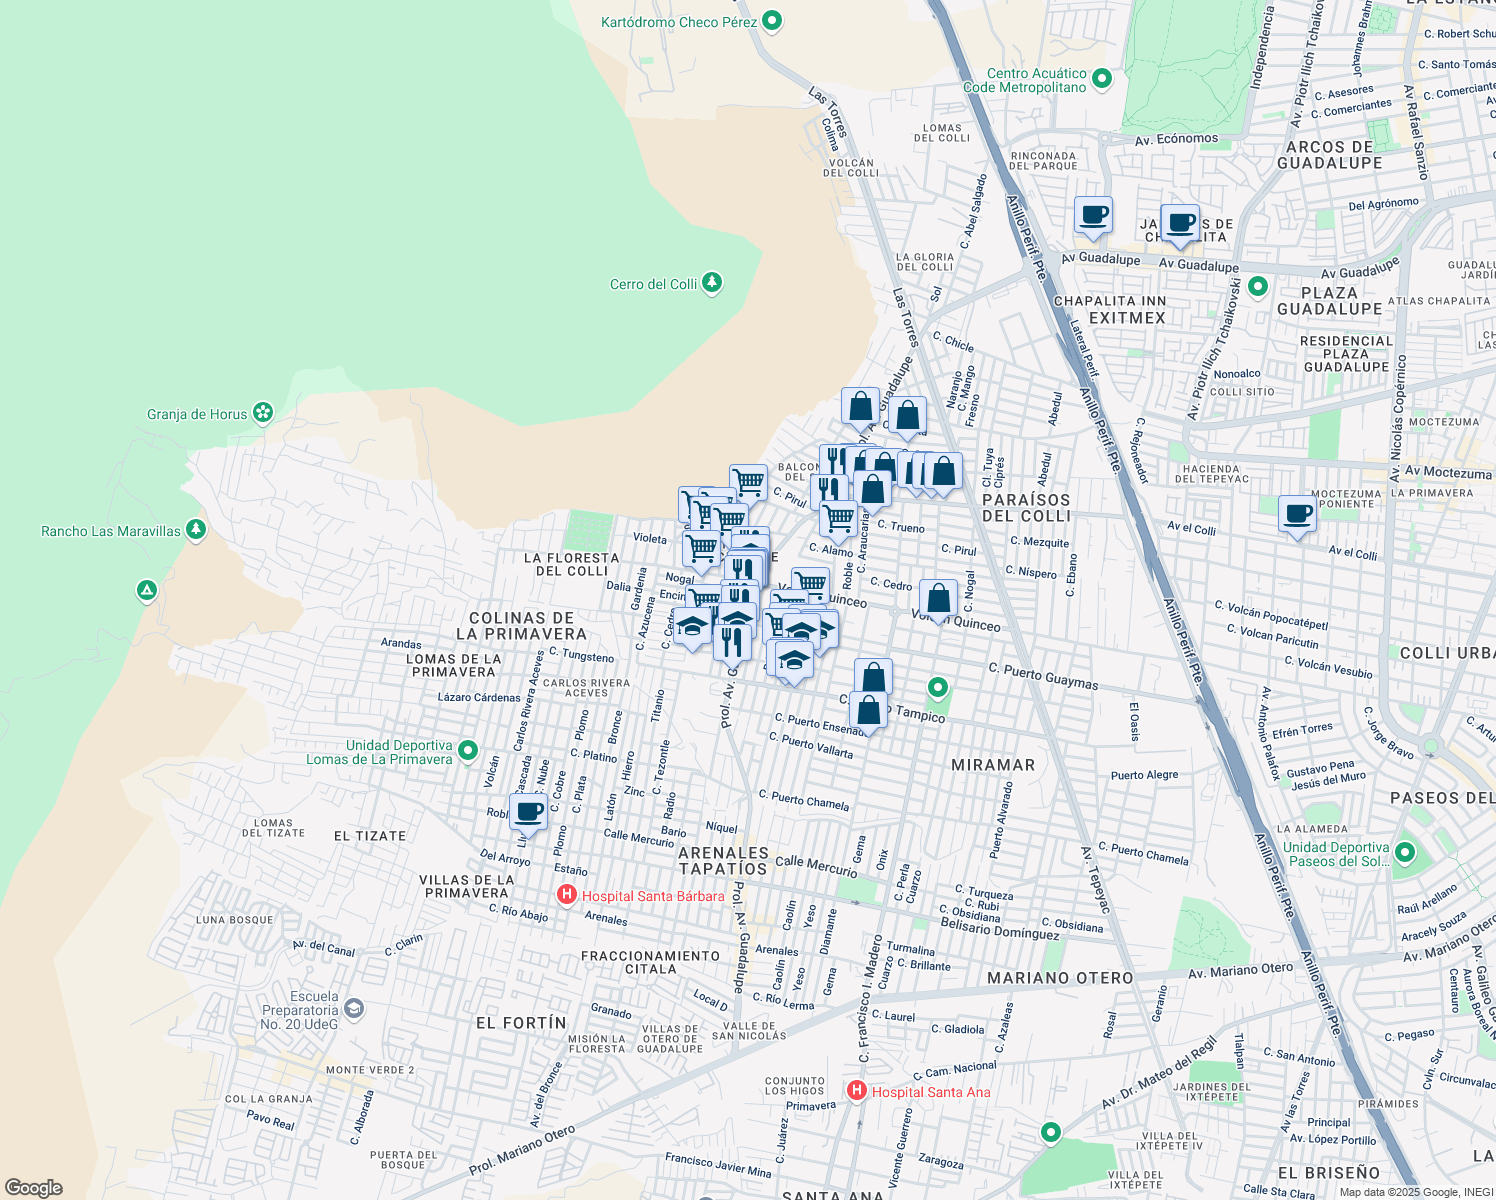This screenshot has height=1200, width=1496.
Task: Click the Granja de Horus flower marker
Action: [x=263, y=413]
